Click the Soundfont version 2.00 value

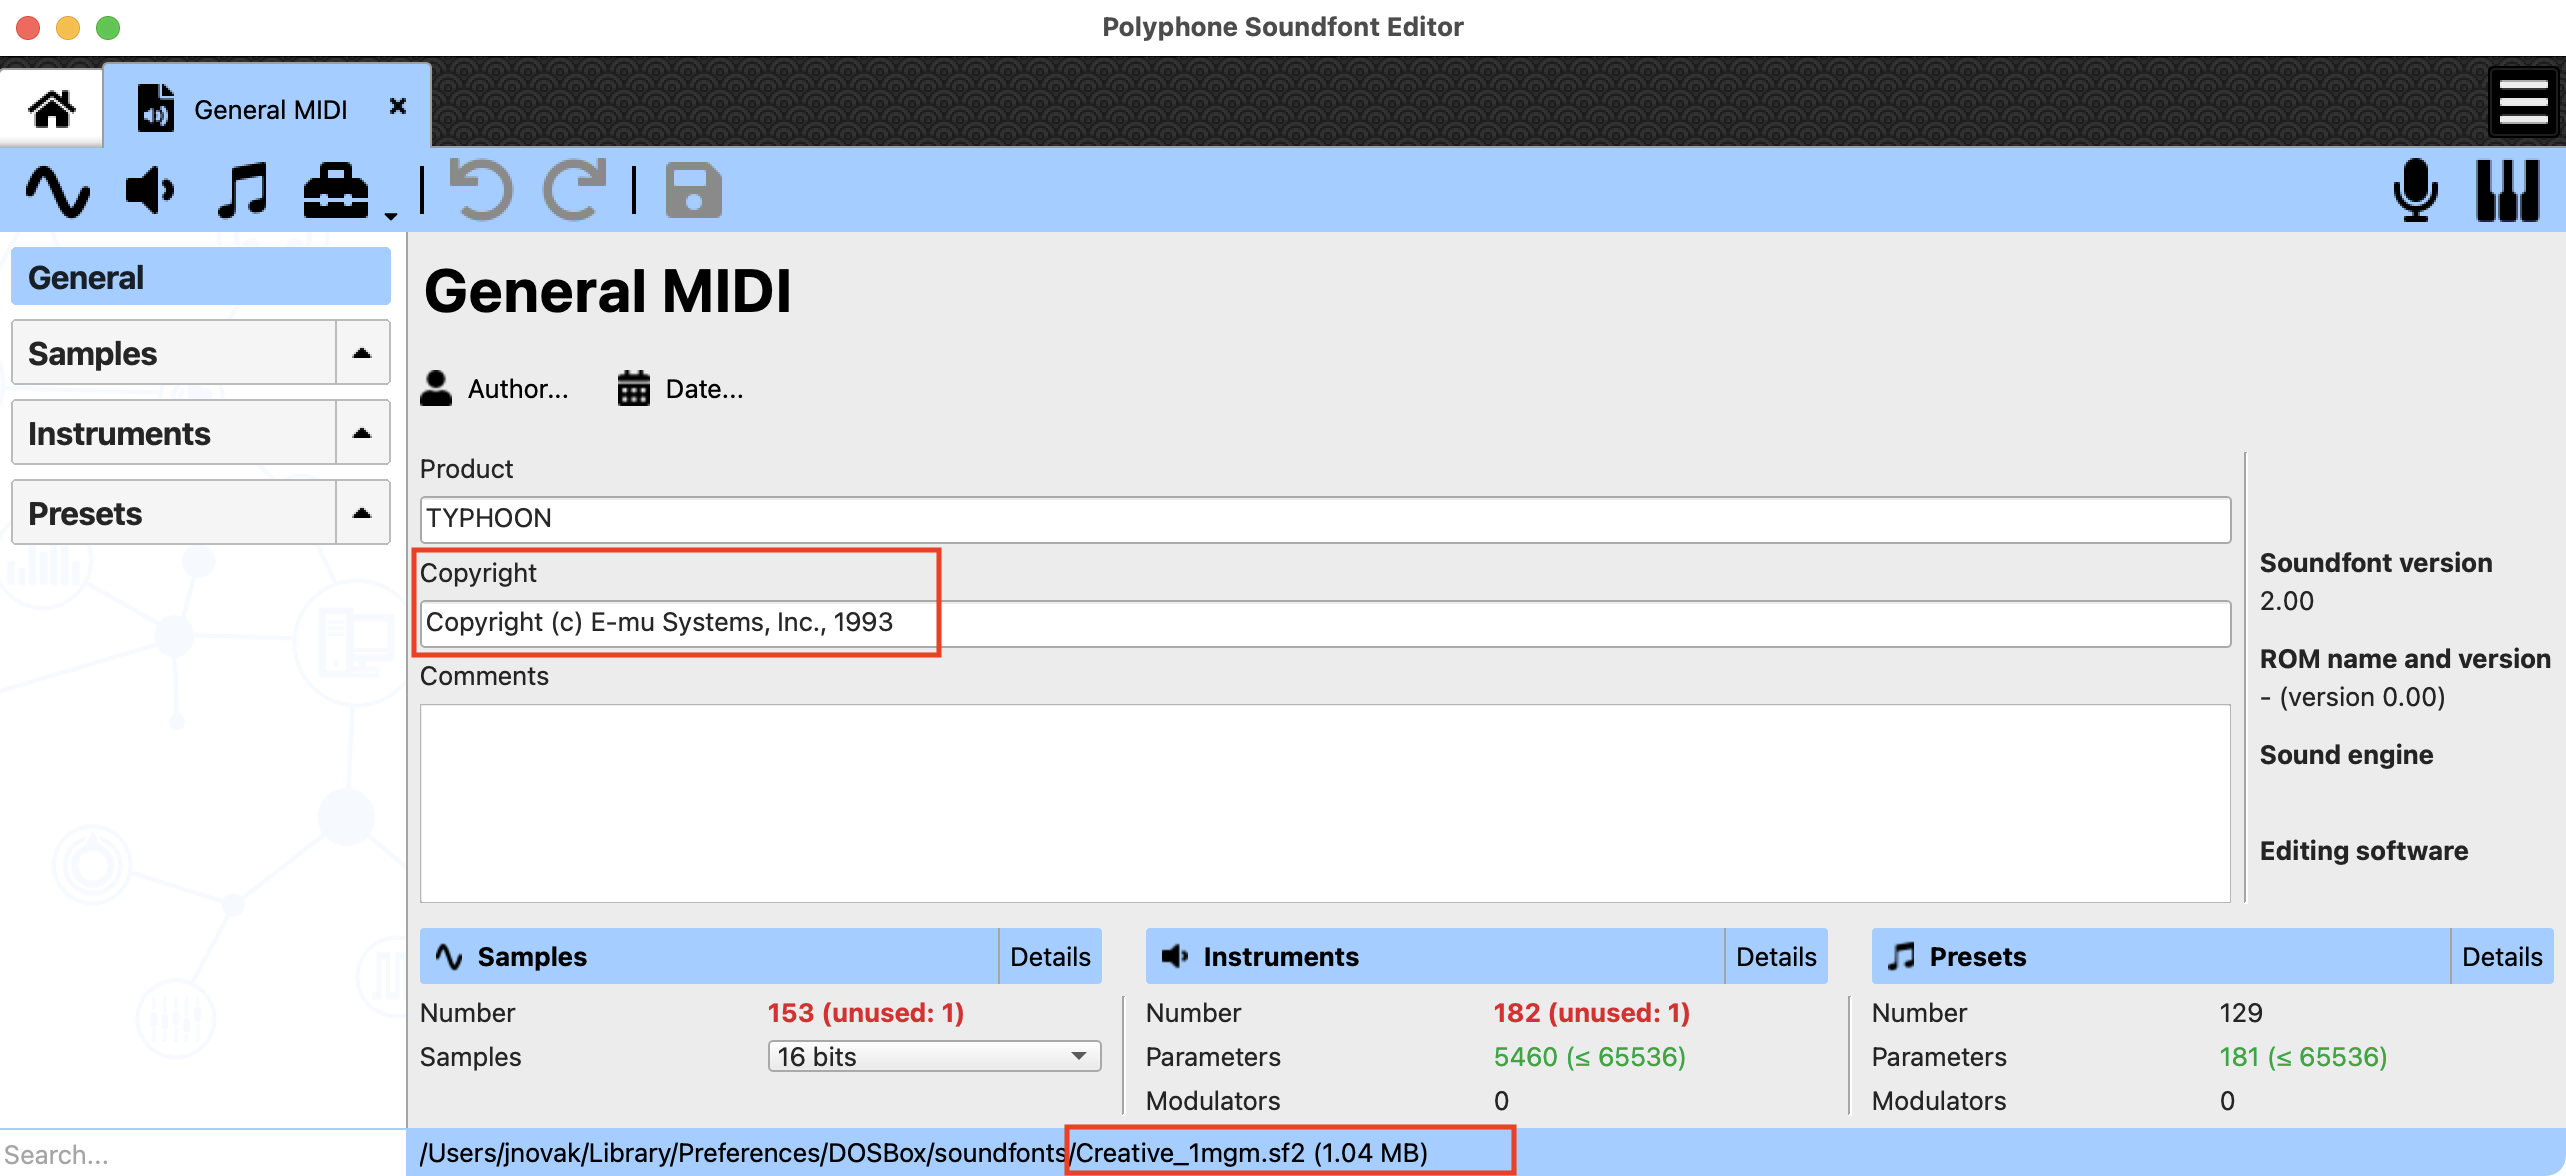click(2287, 601)
